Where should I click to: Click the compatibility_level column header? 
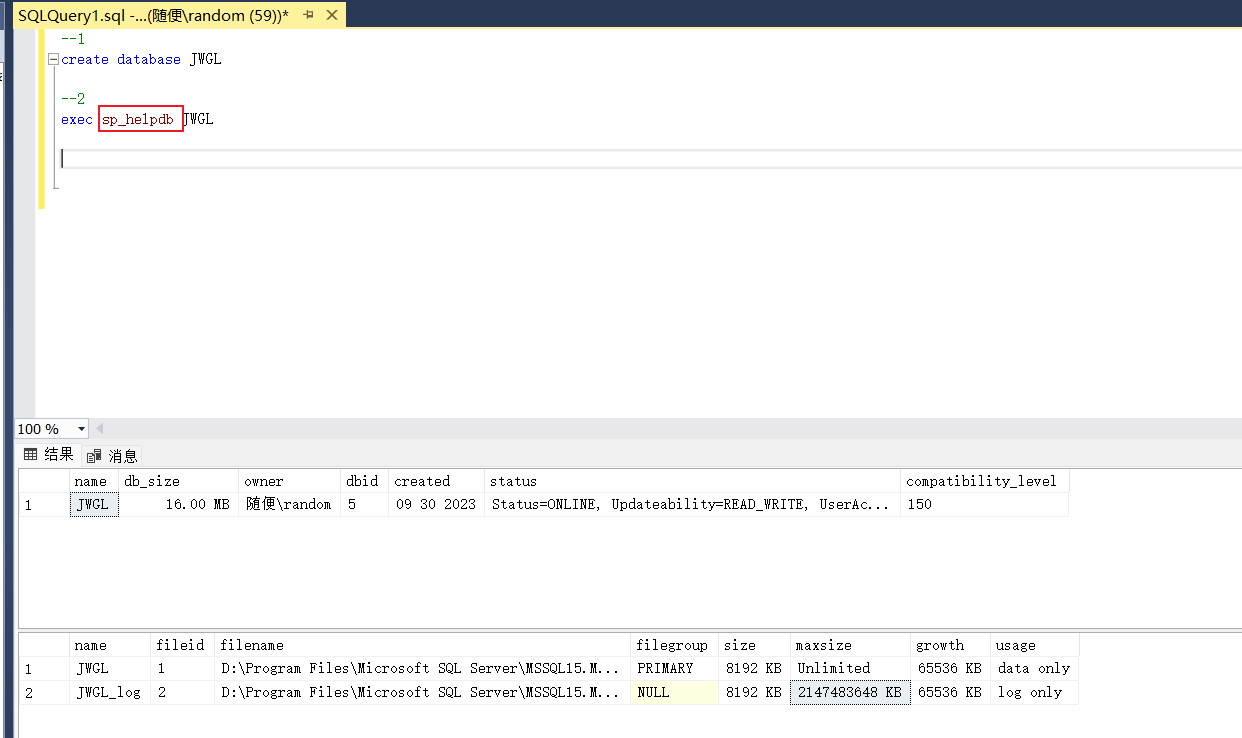tap(983, 481)
